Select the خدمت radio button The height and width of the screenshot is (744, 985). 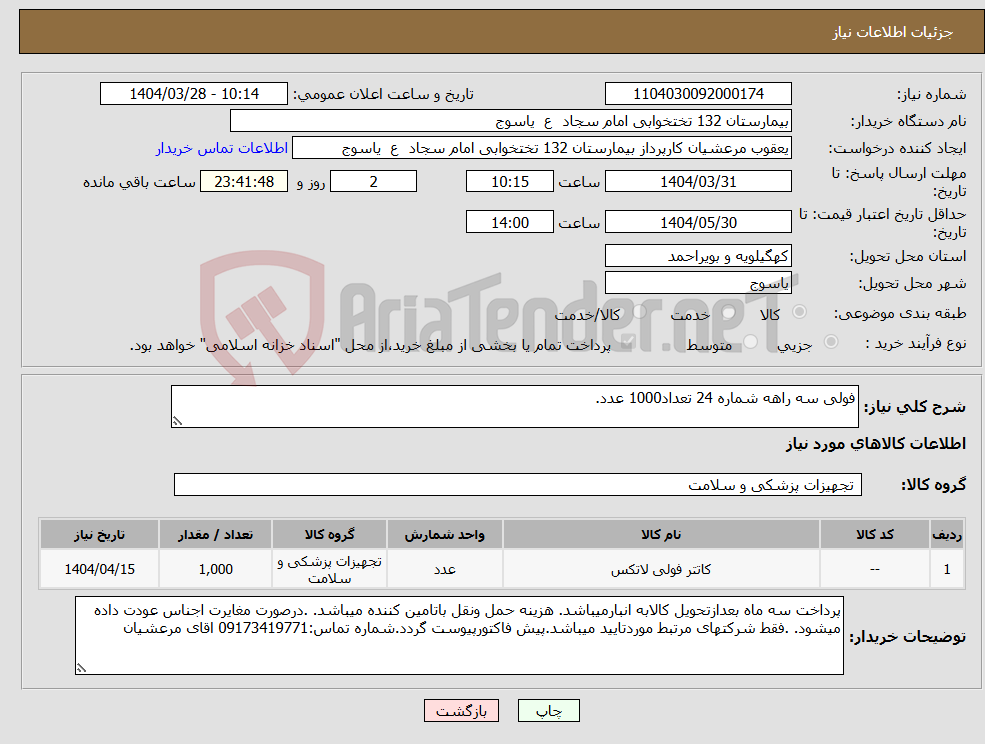[727, 312]
